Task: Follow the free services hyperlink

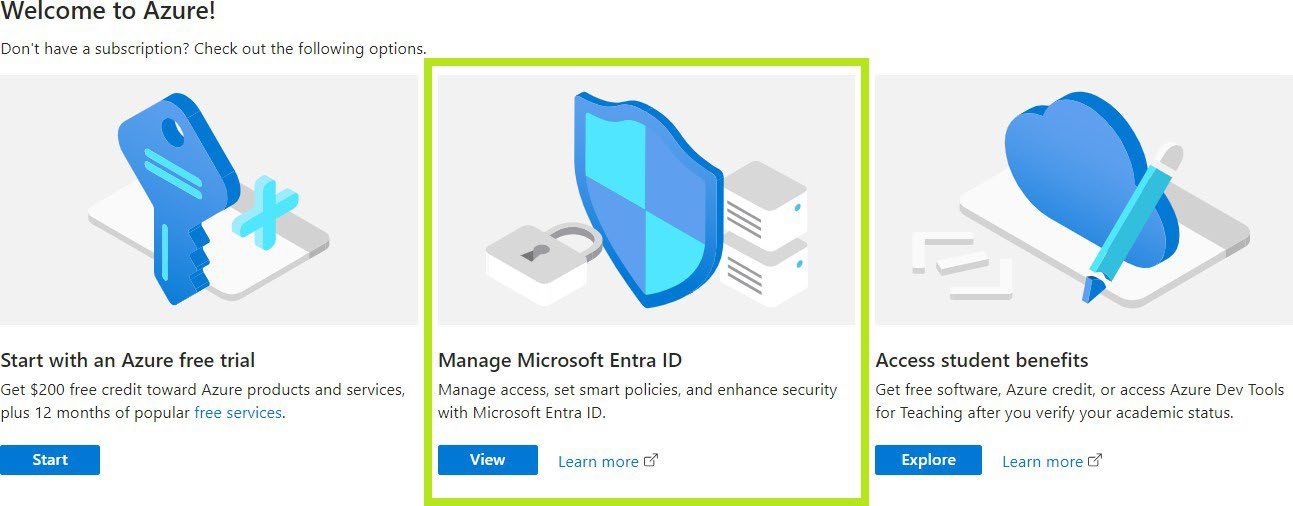Action: pos(238,412)
